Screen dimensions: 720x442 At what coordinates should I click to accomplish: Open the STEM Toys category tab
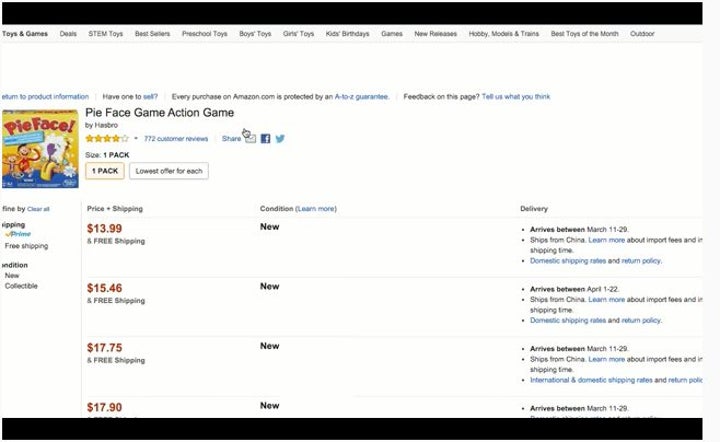pos(105,34)
